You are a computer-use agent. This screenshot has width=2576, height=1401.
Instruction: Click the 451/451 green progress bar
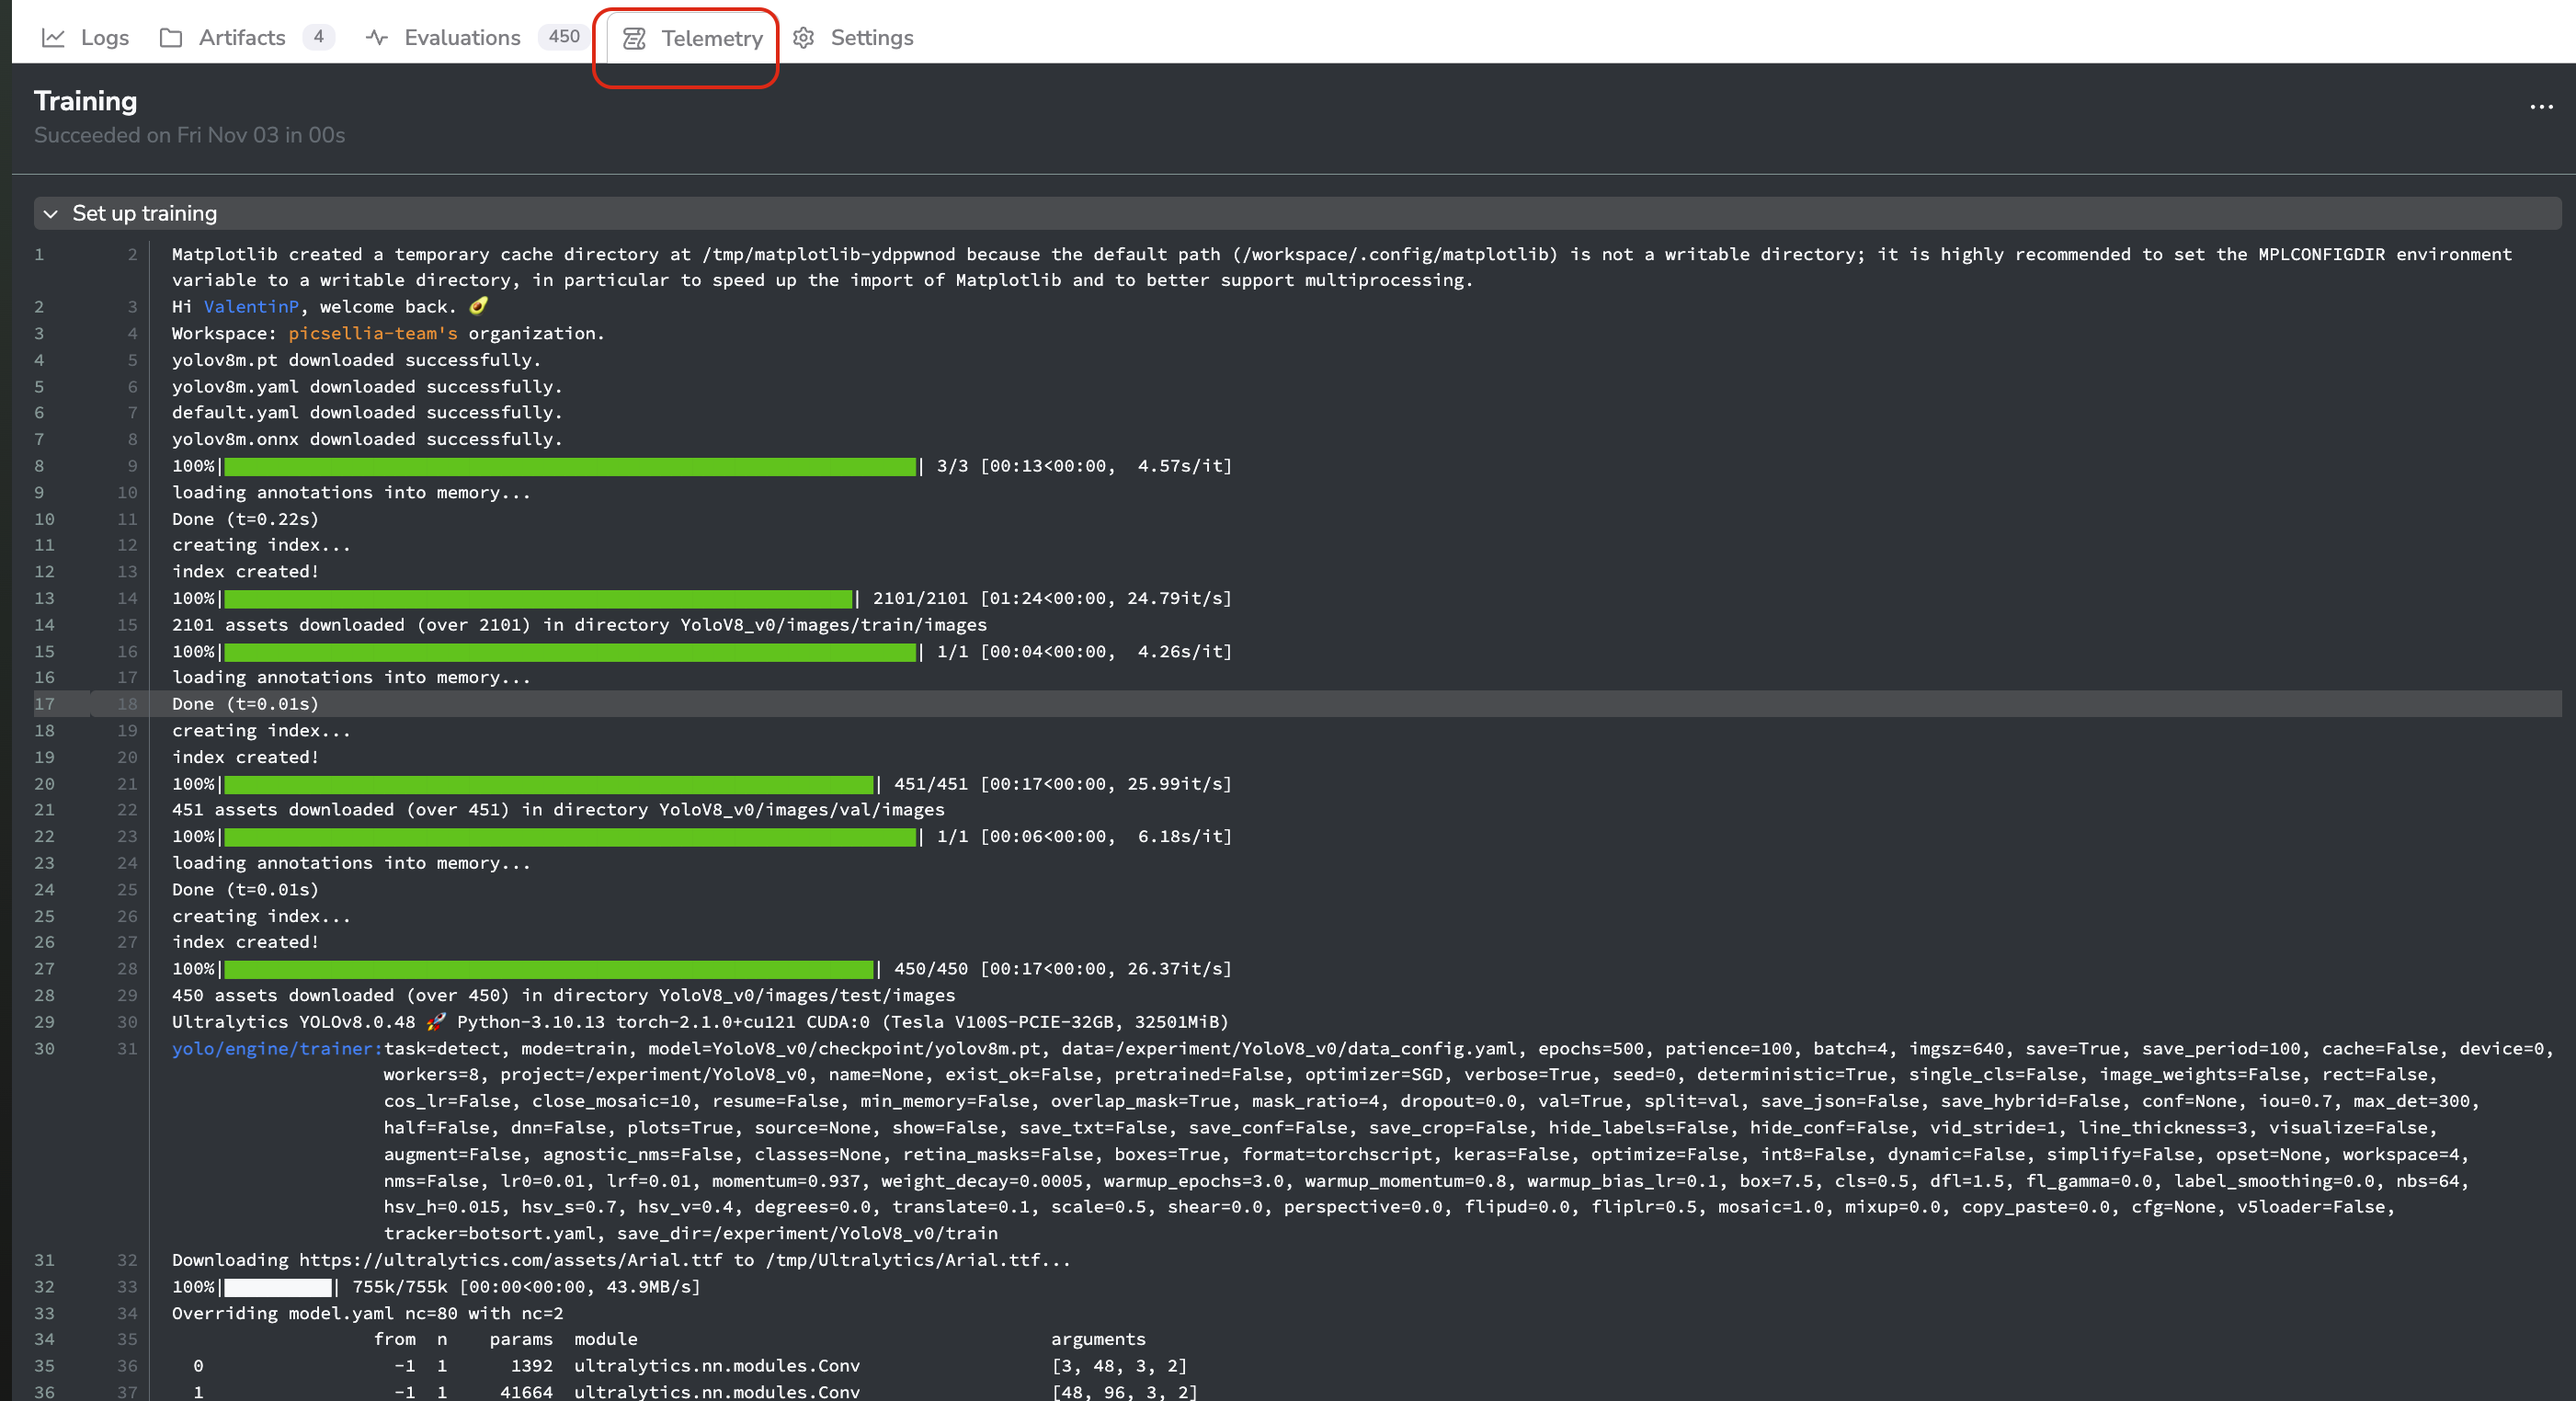549,785
